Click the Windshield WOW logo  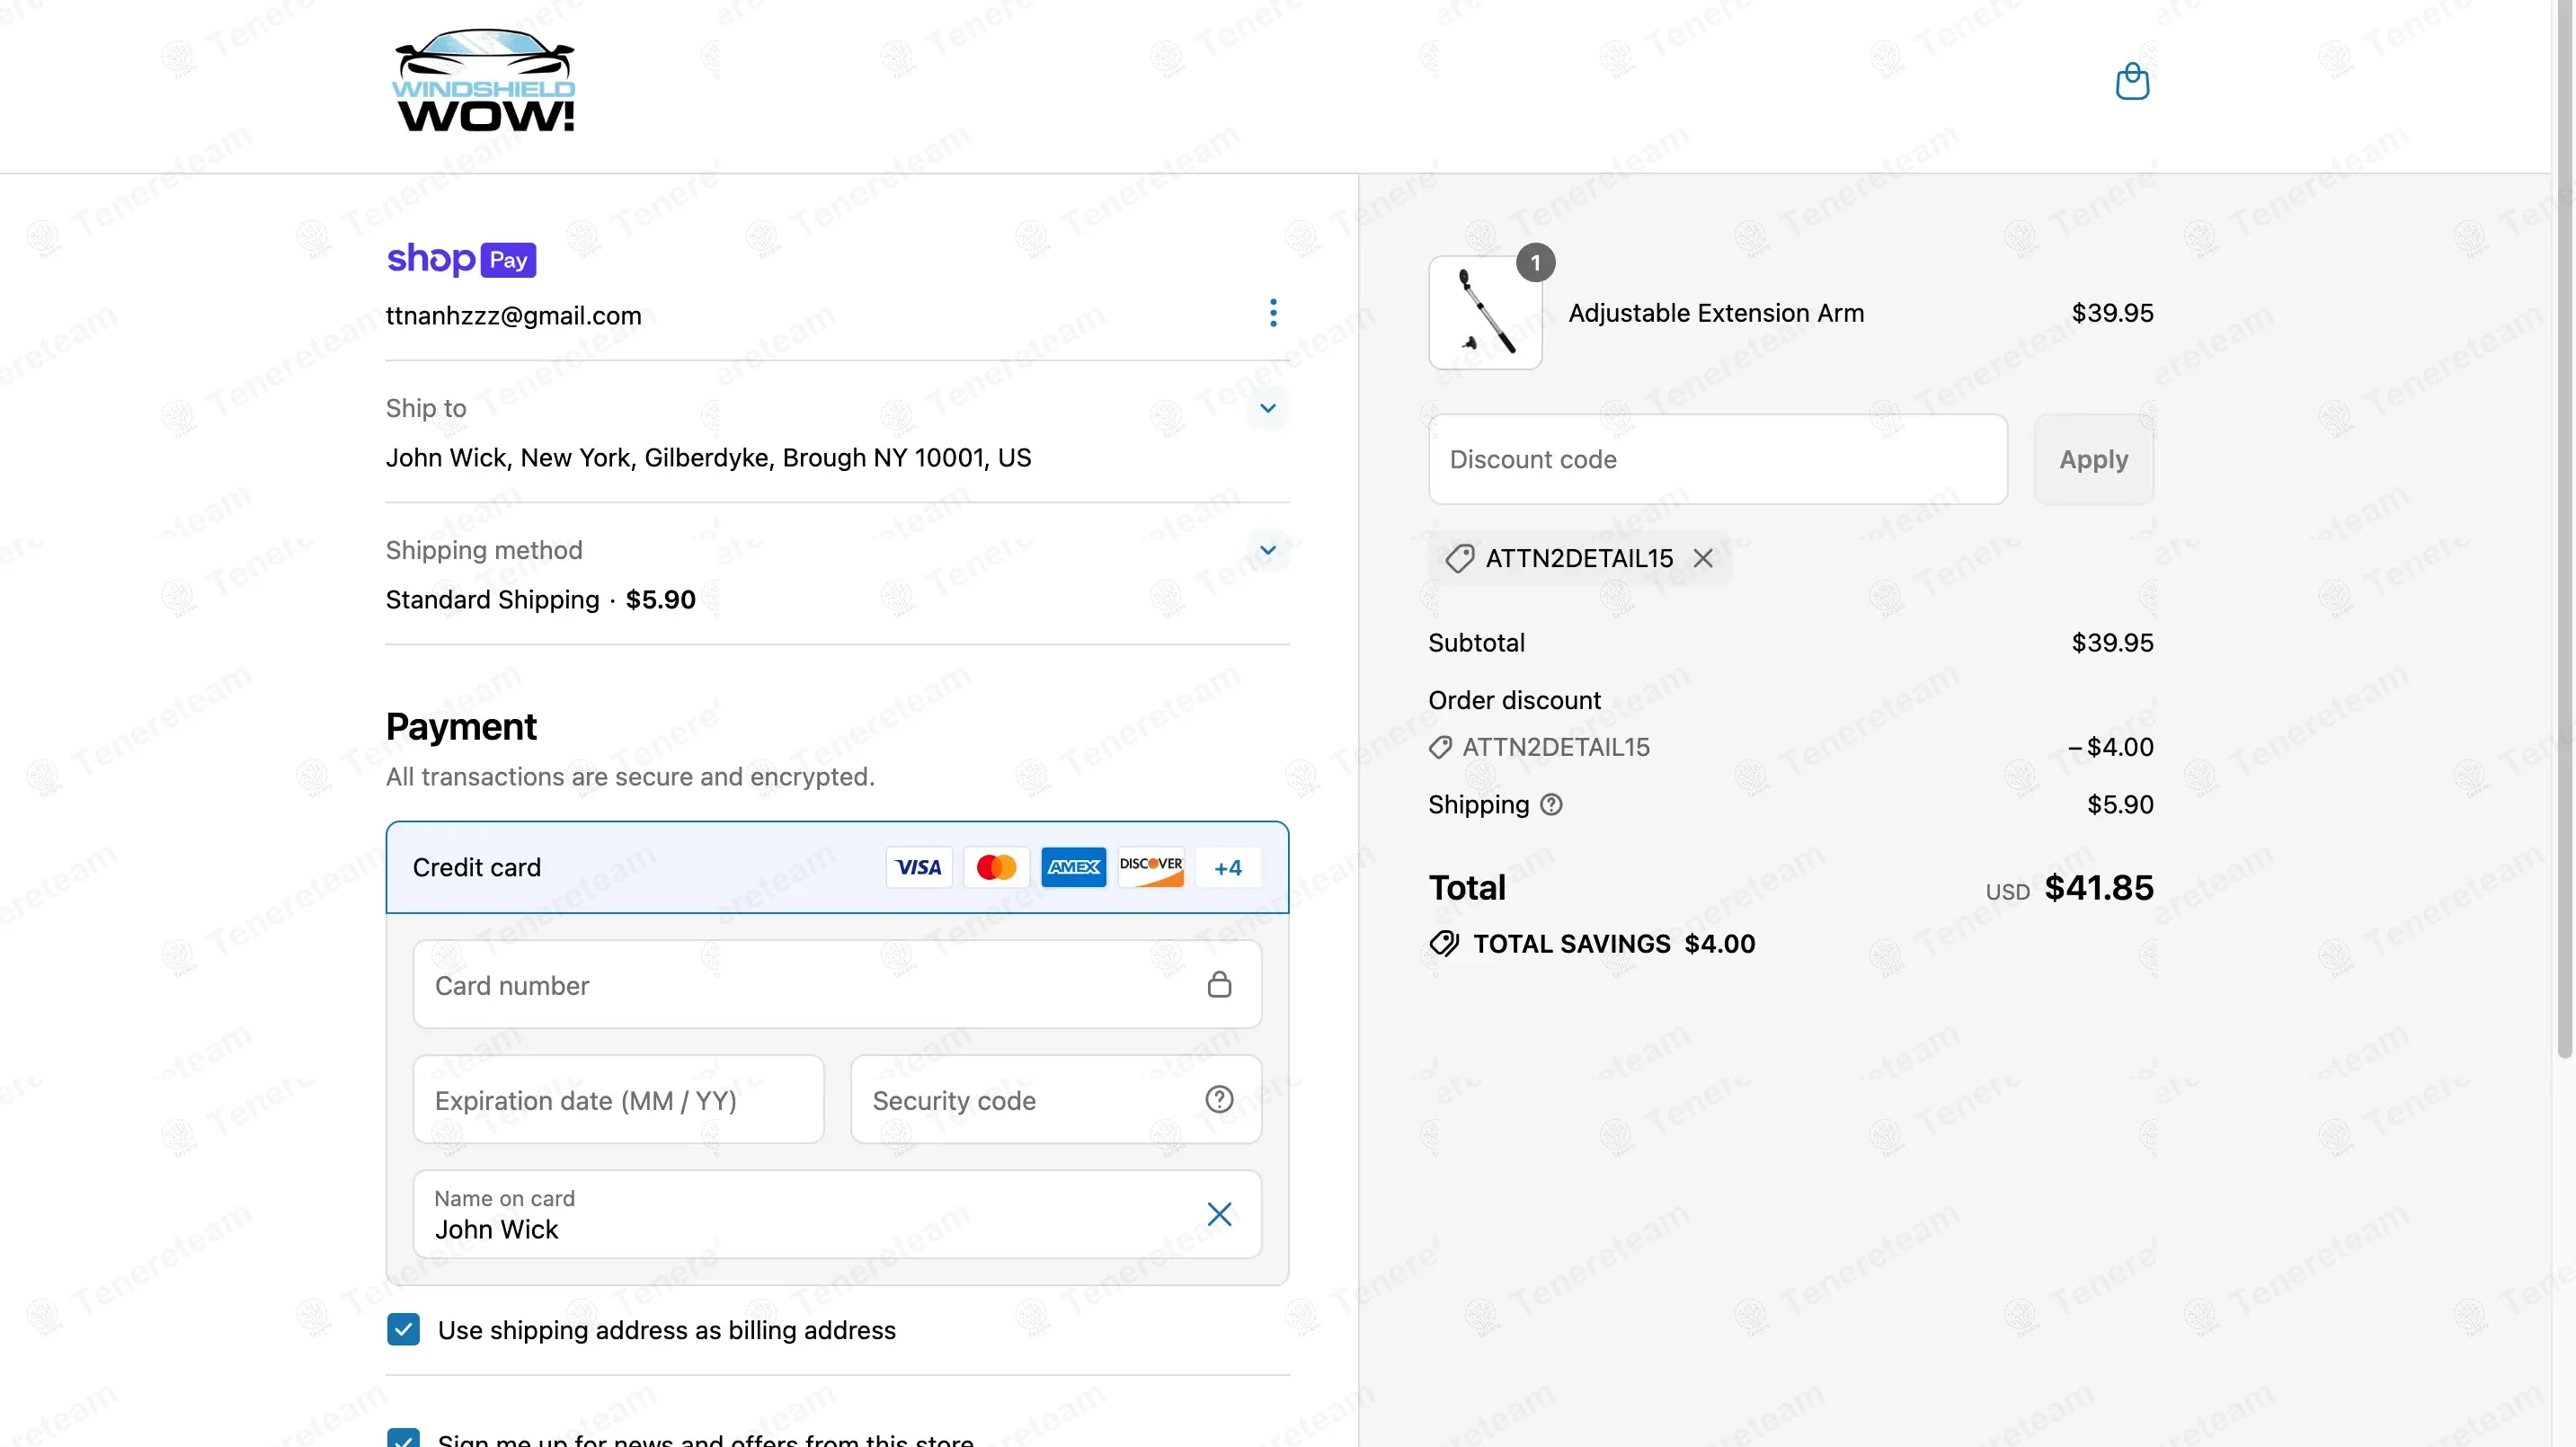[484, 82]
